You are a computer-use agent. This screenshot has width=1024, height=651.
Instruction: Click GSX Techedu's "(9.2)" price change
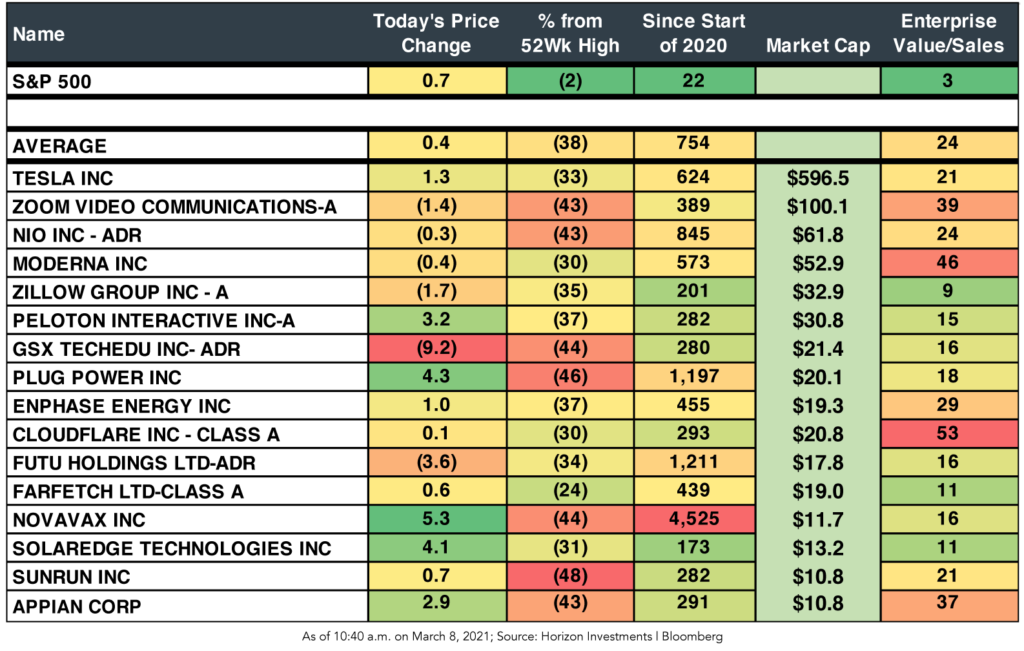436,348
